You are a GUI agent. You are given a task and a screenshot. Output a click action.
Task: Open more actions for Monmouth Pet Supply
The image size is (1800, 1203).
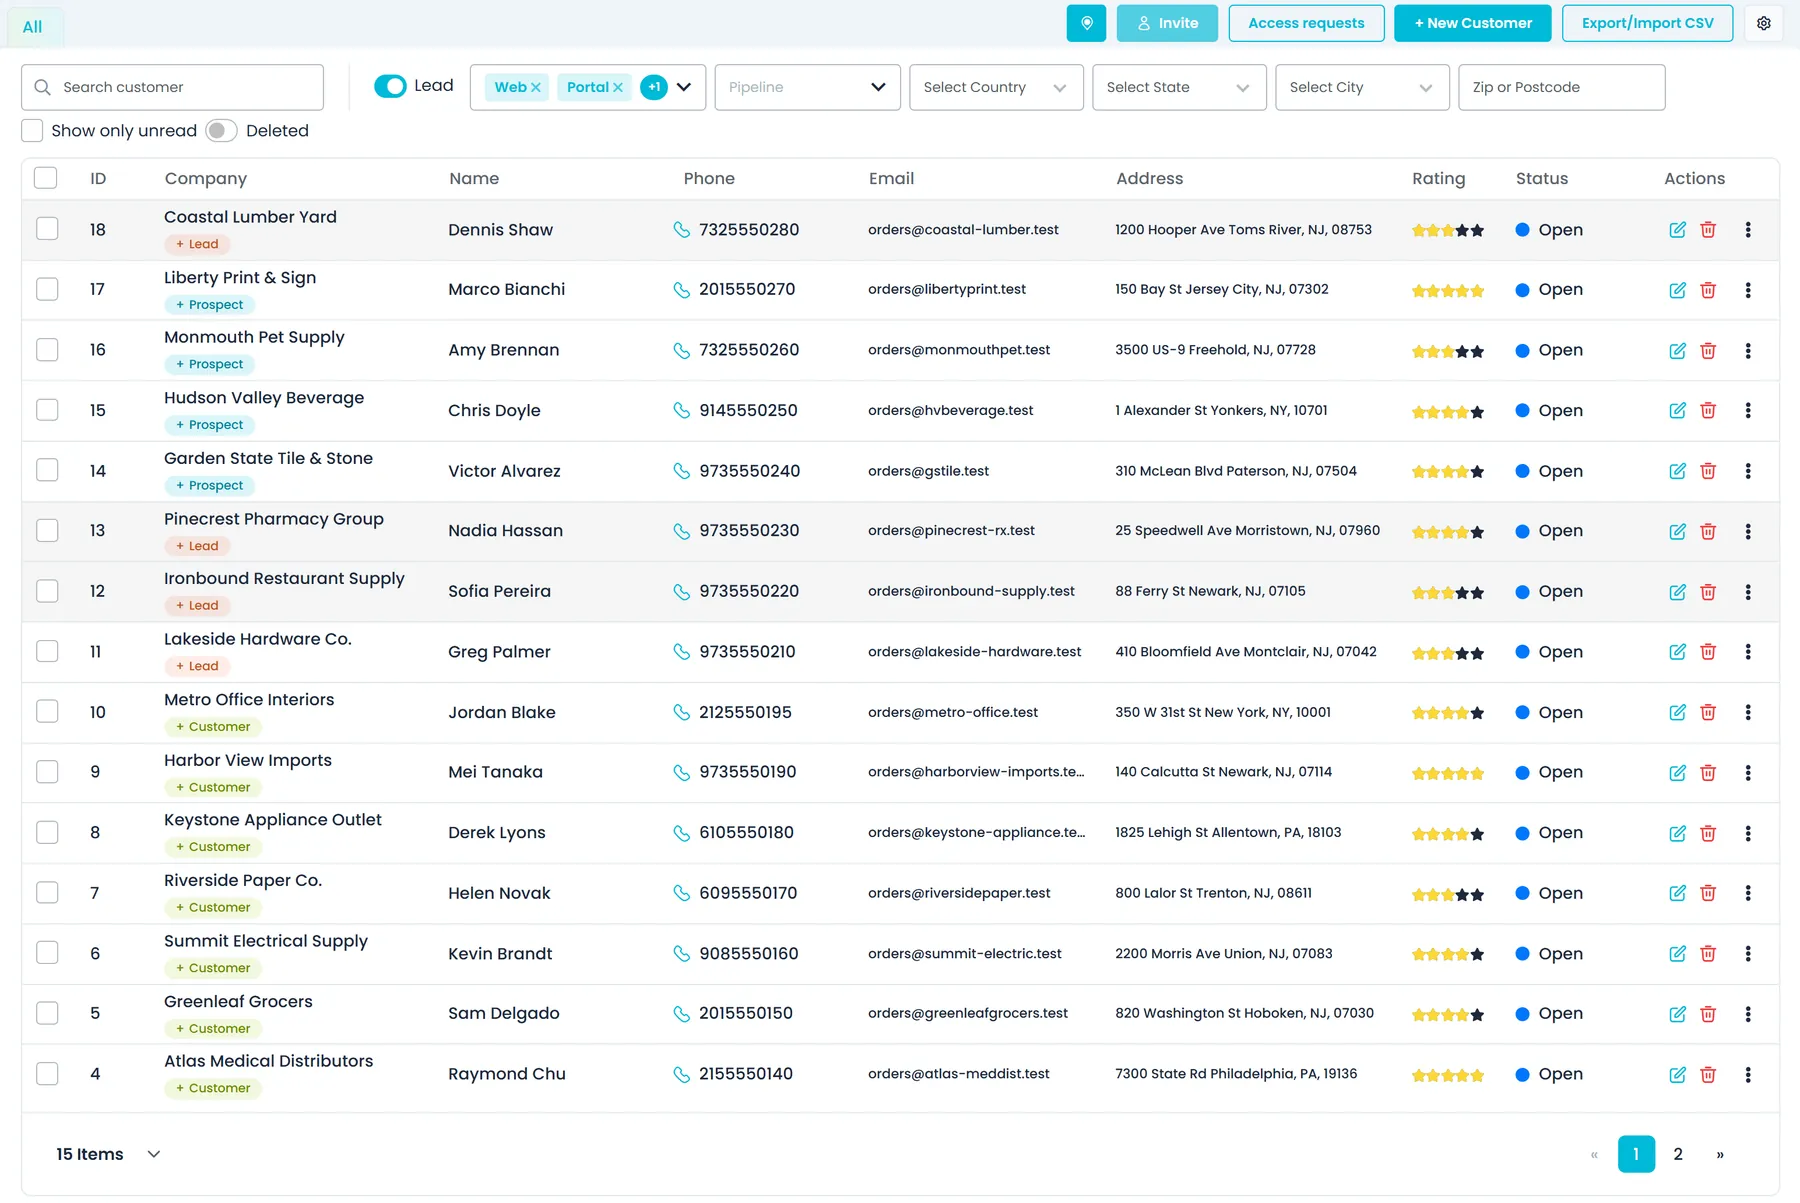1748,351
